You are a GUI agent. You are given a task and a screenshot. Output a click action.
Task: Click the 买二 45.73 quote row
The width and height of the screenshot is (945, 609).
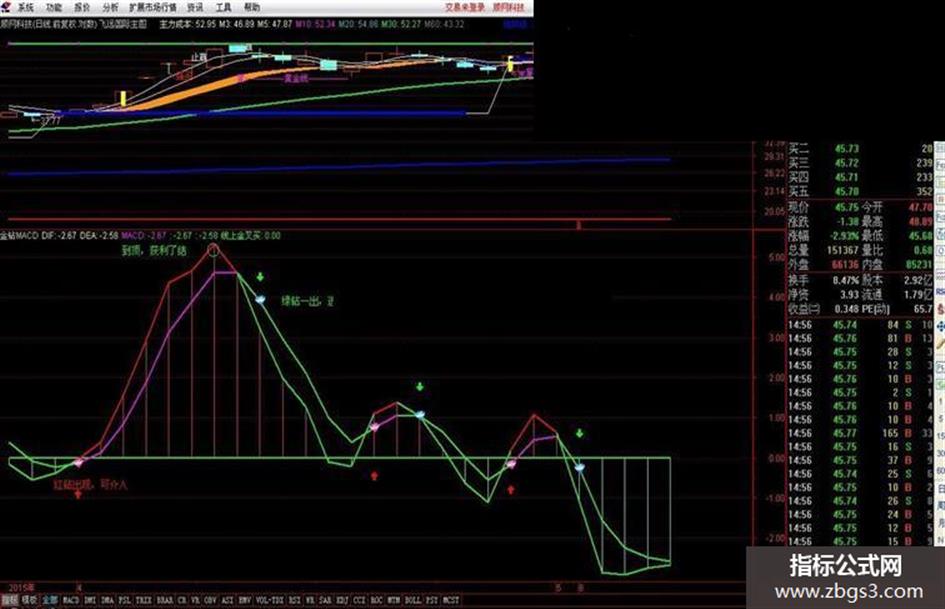pos(860,148)
